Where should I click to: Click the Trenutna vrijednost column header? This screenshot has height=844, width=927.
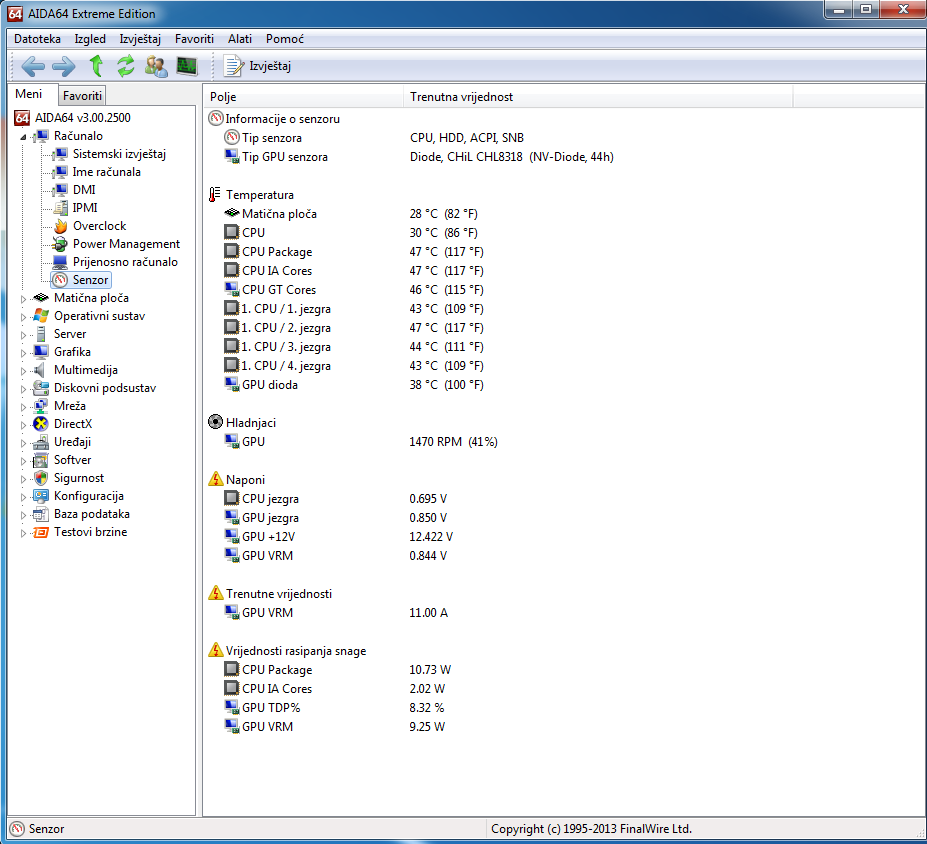point(598,97)
